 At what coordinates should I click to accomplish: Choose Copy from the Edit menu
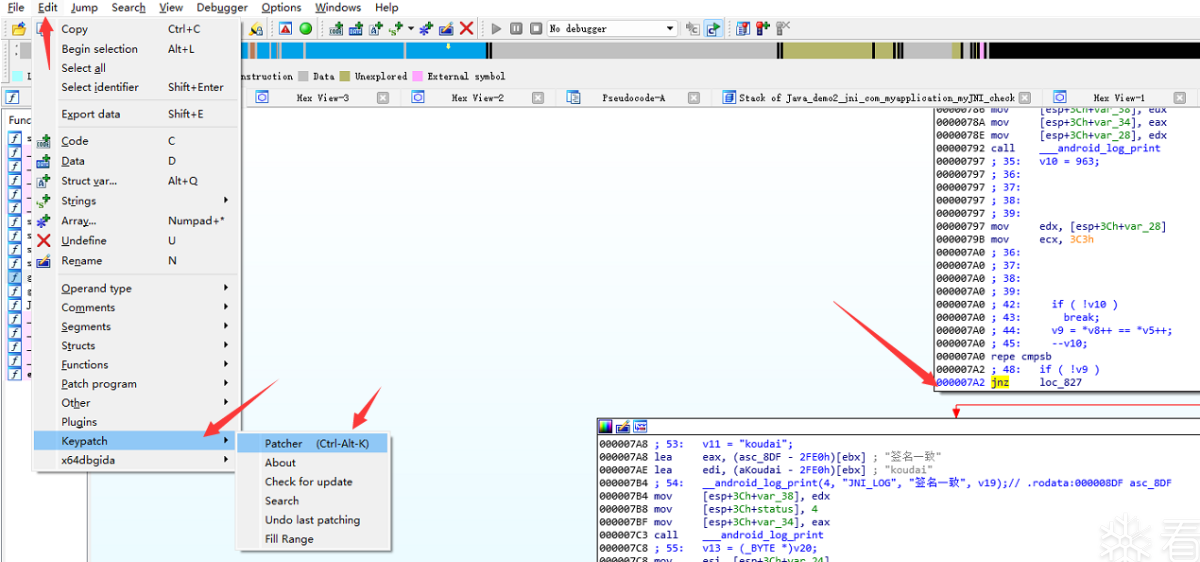(x=136, y=29)
